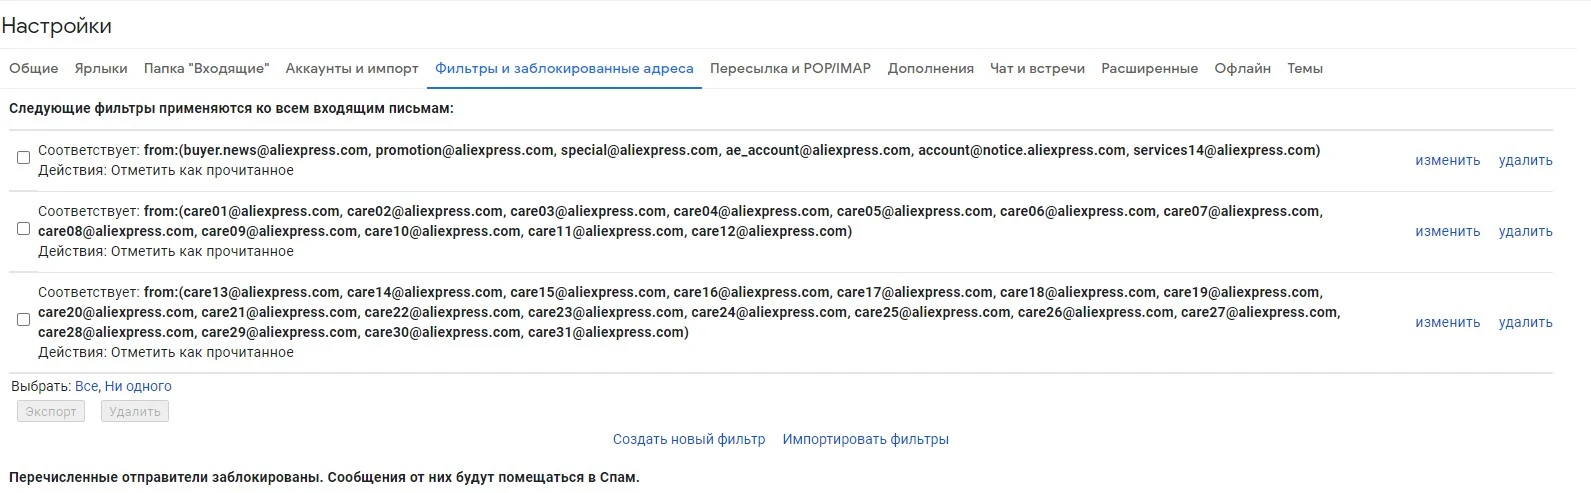Click 'Перечисленные отправители заблокированы' text
Image resolution: width=1591 pixels, height=493 pixels.
pos(324,477)
